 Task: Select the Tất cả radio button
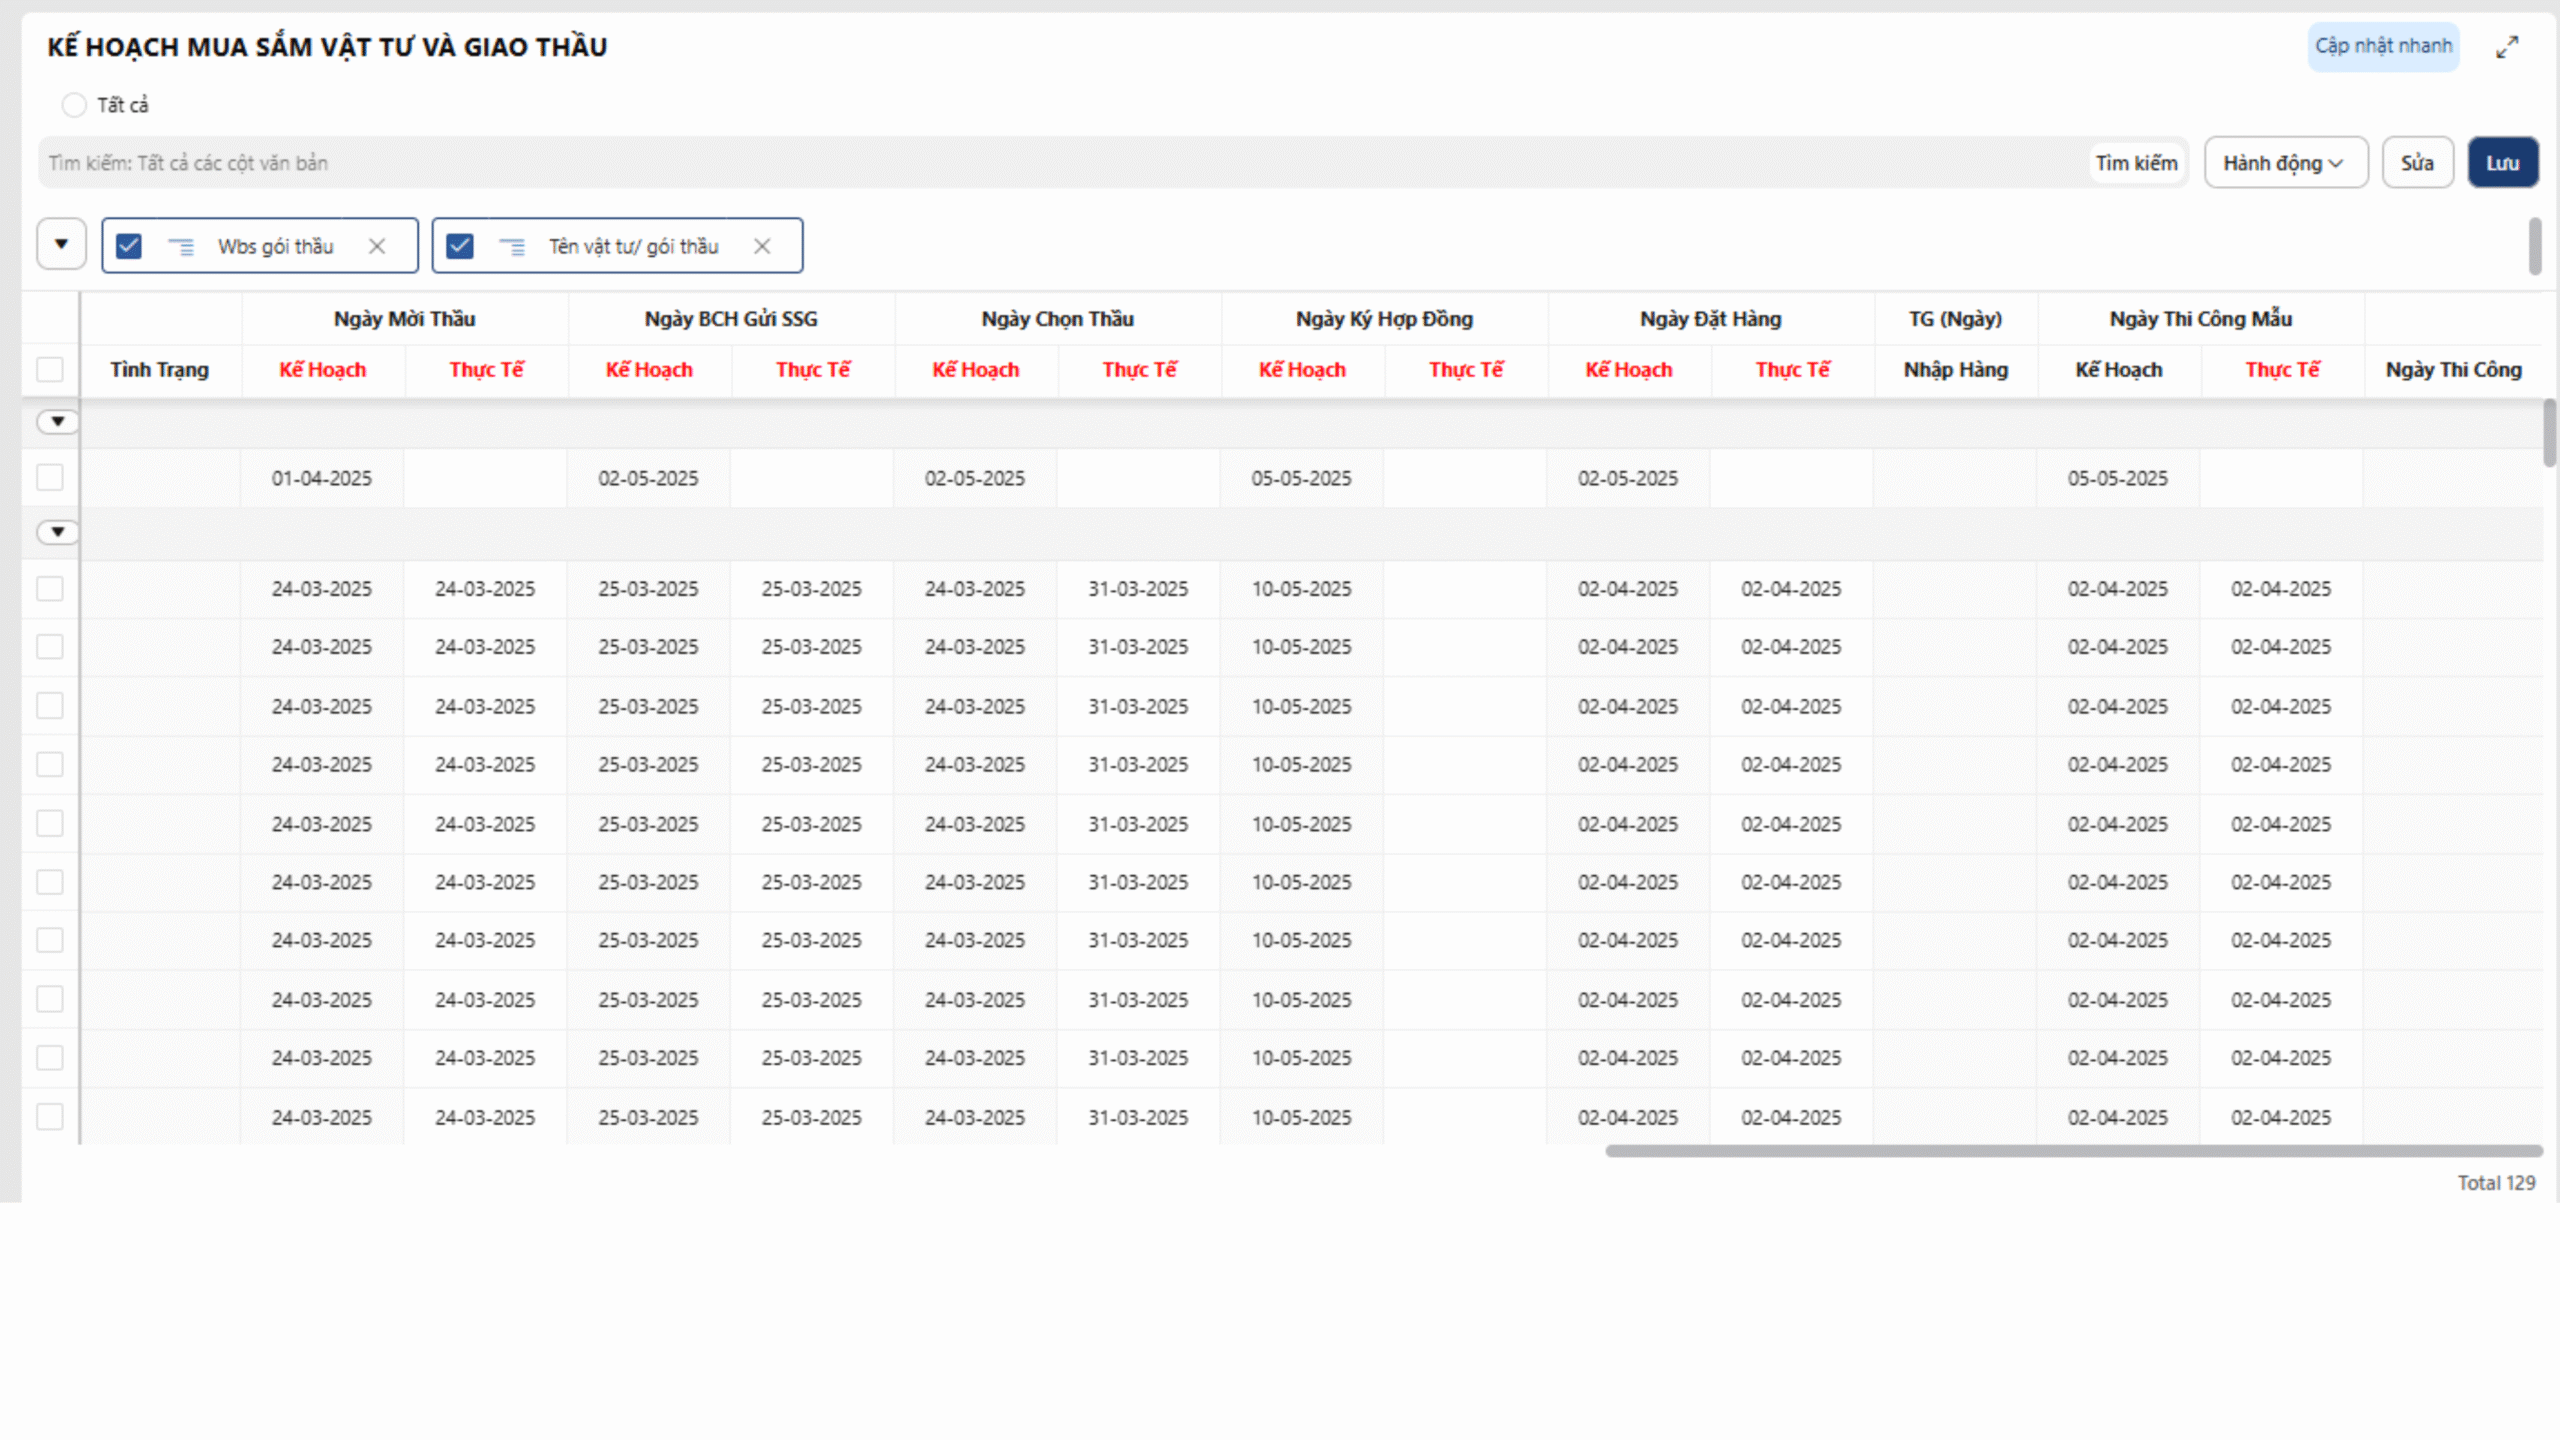coord(74,105)
